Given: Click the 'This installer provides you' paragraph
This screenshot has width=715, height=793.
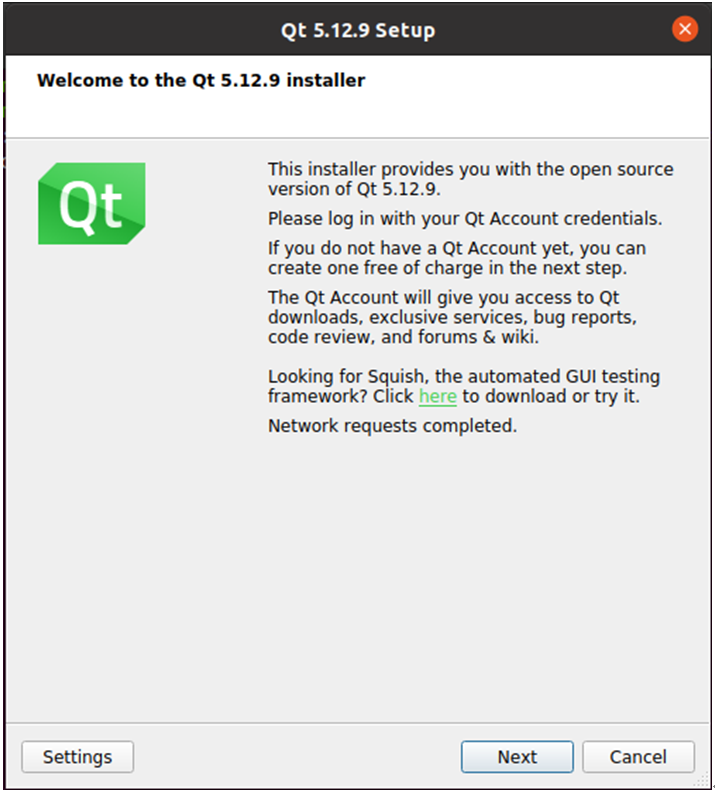Looking at the screenshot, I should coord(470,179).
